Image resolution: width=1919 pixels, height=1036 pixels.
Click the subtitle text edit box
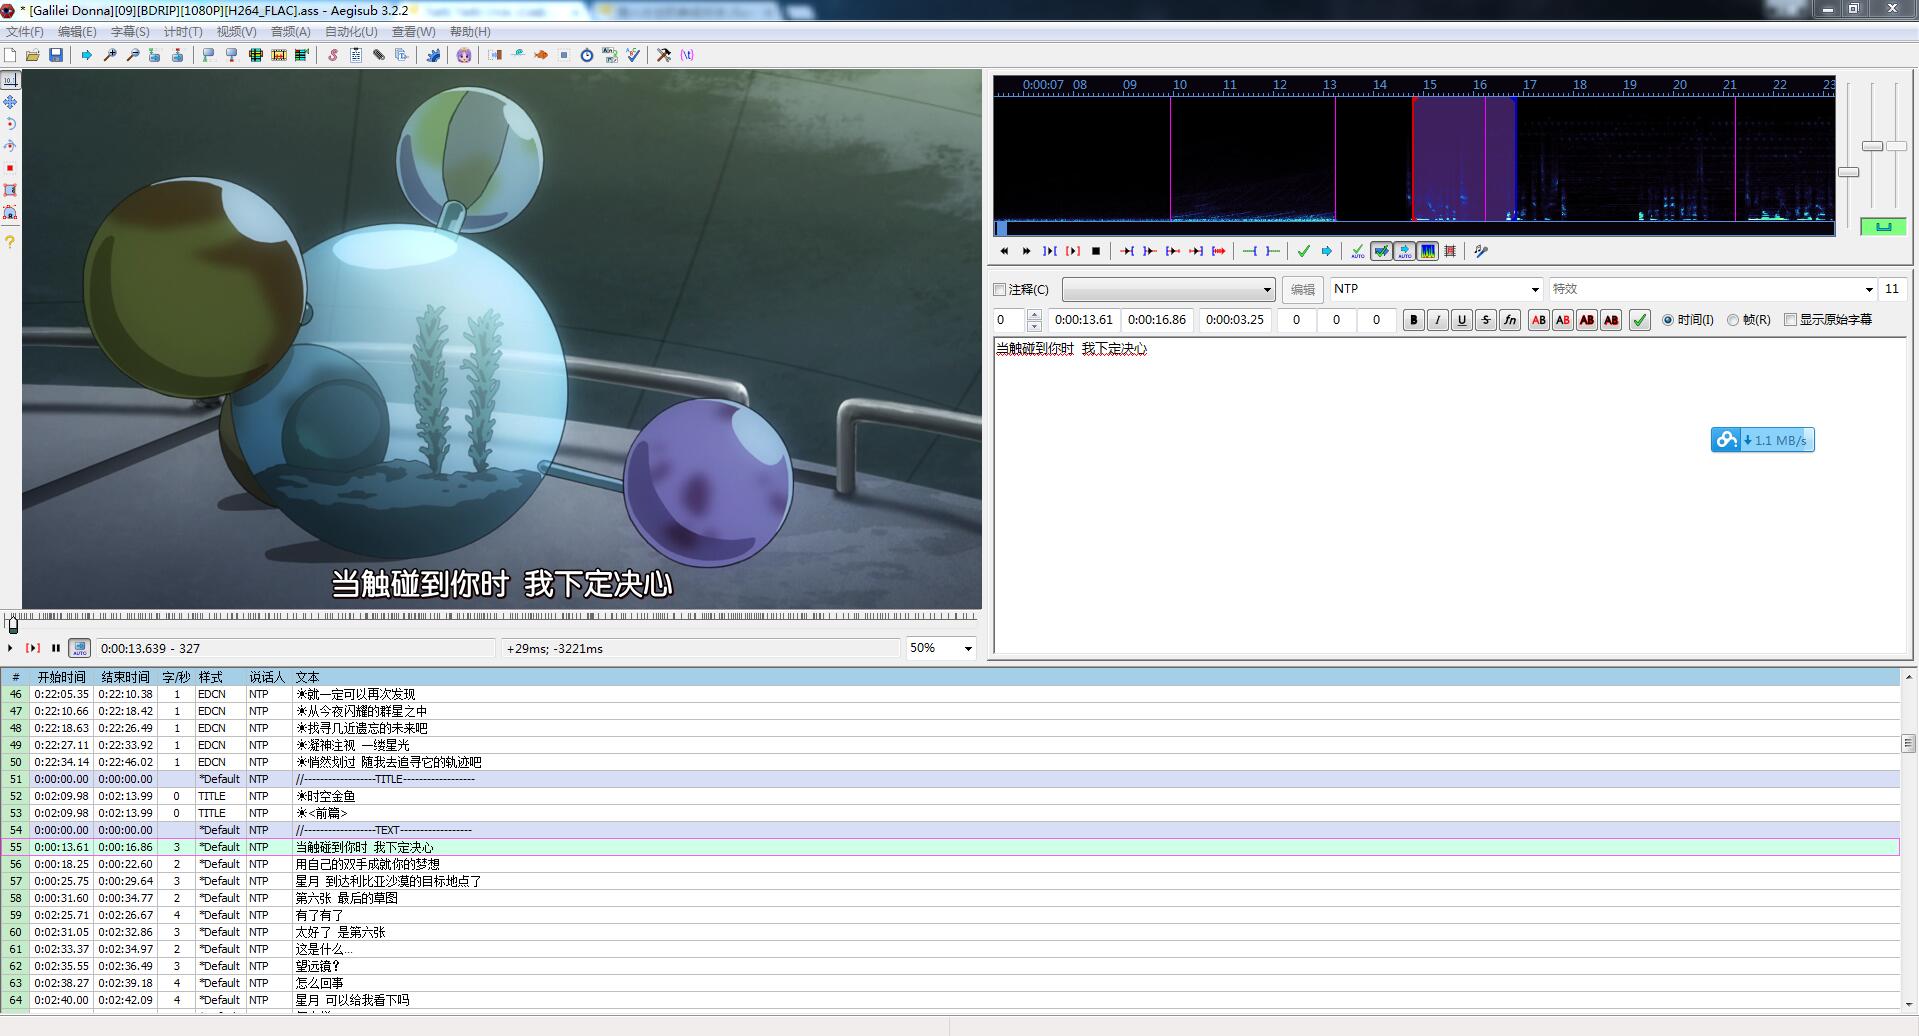coord(1450,495)
